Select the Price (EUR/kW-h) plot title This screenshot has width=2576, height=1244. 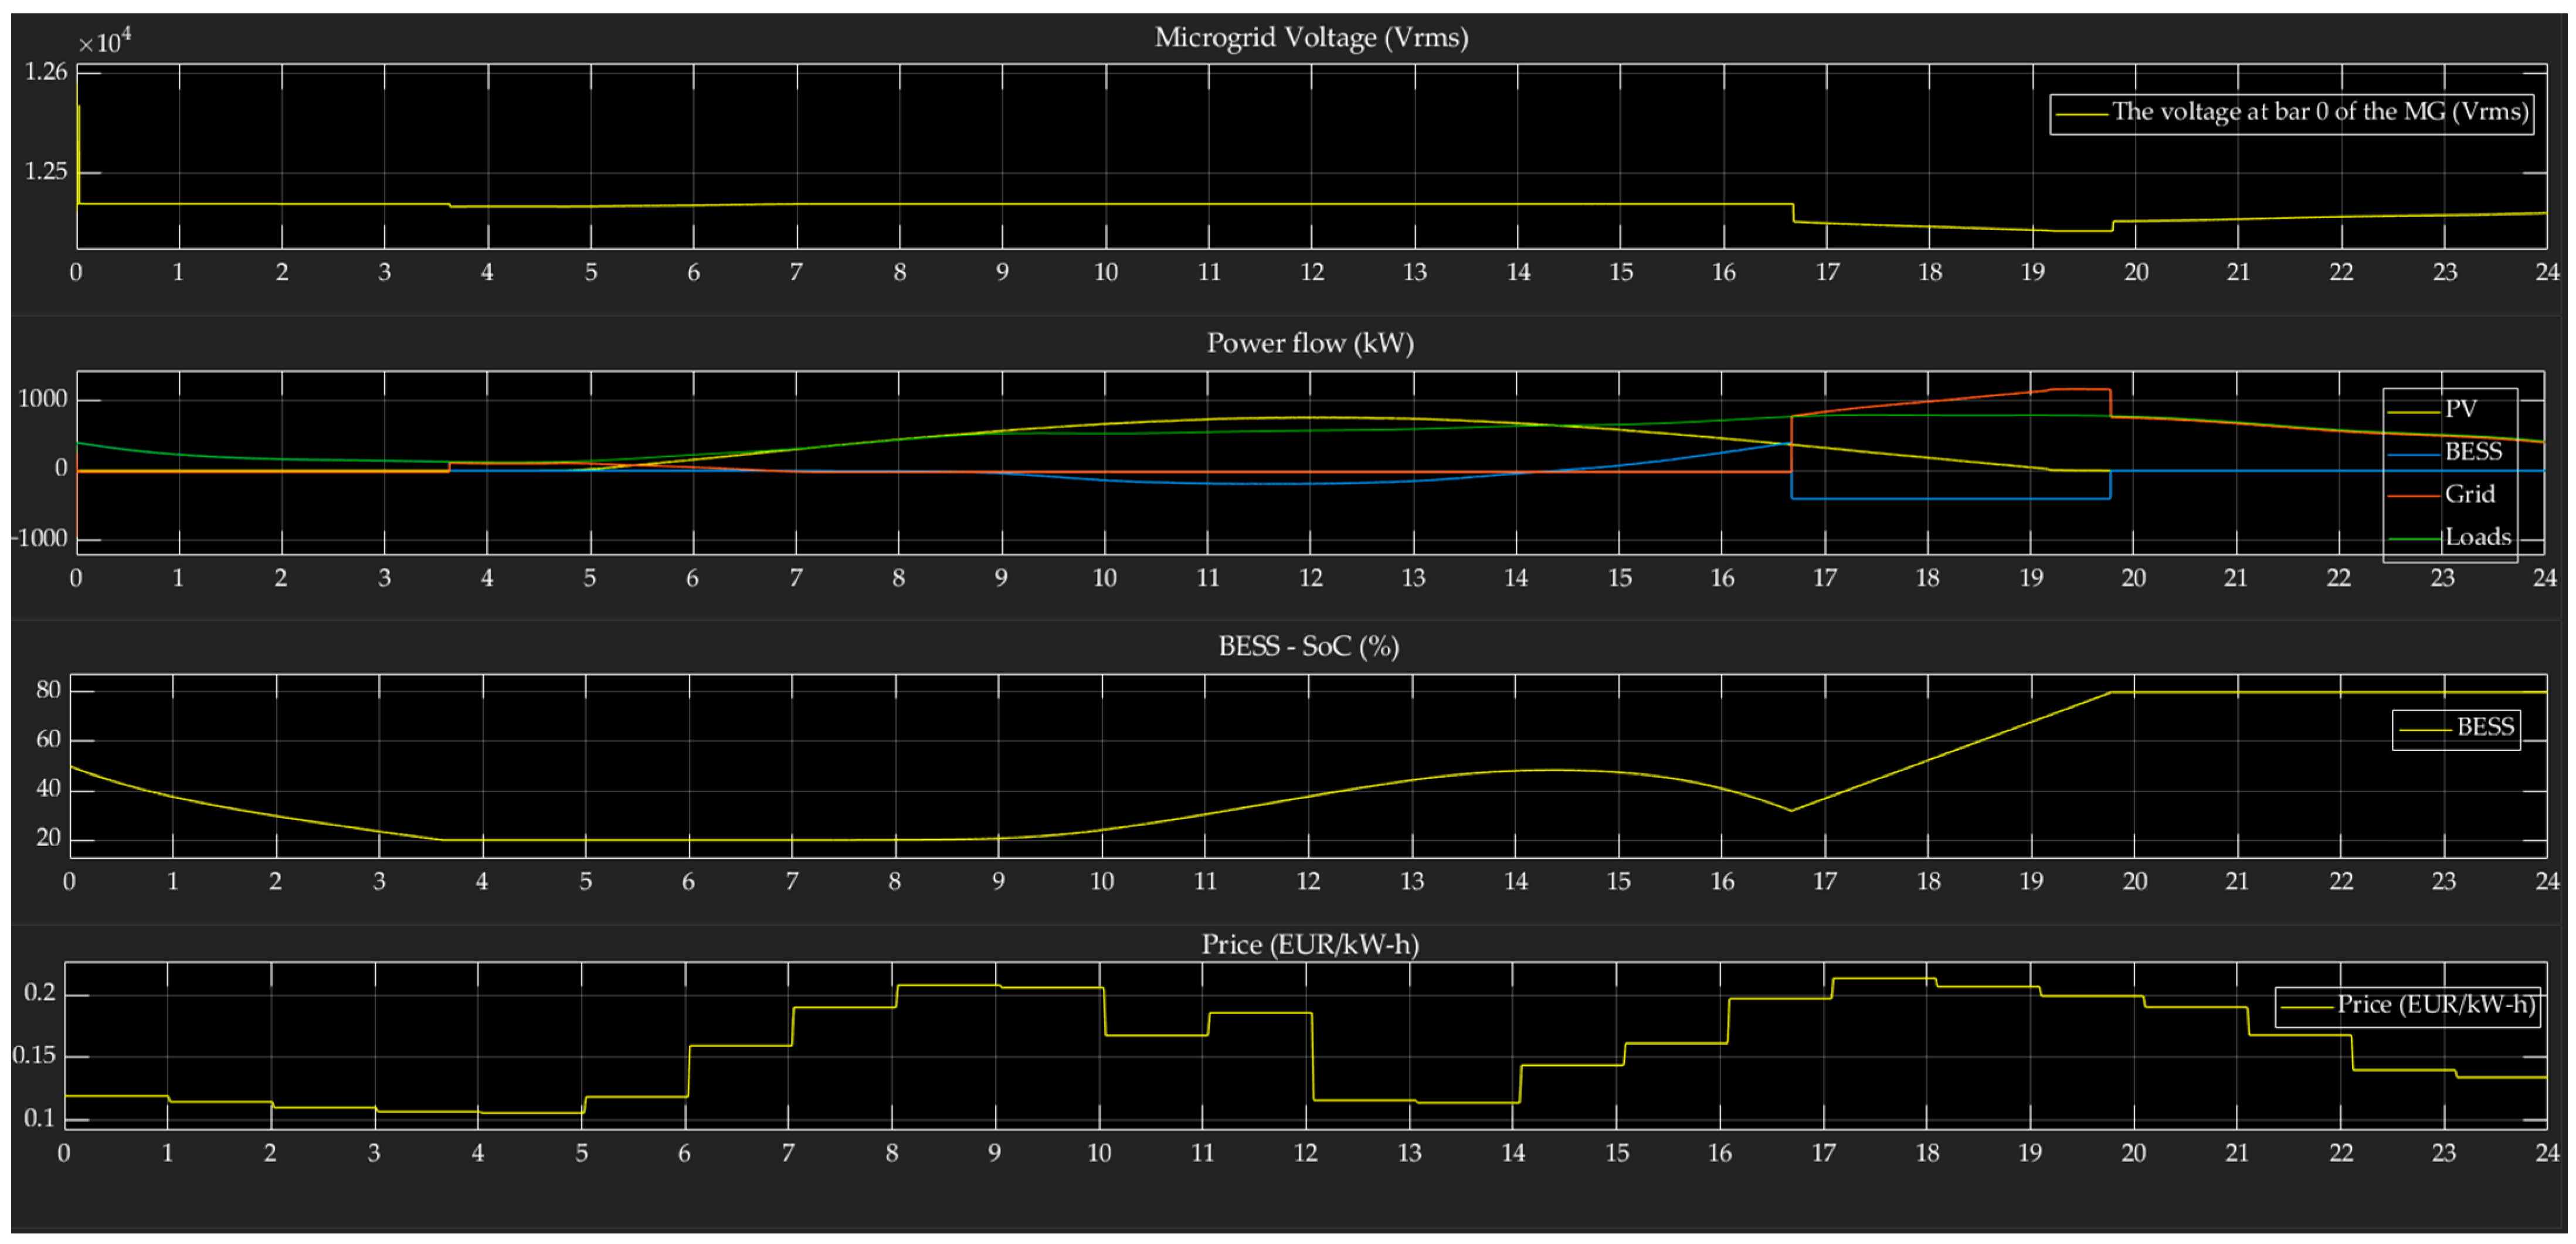[x=1310, y=944]
